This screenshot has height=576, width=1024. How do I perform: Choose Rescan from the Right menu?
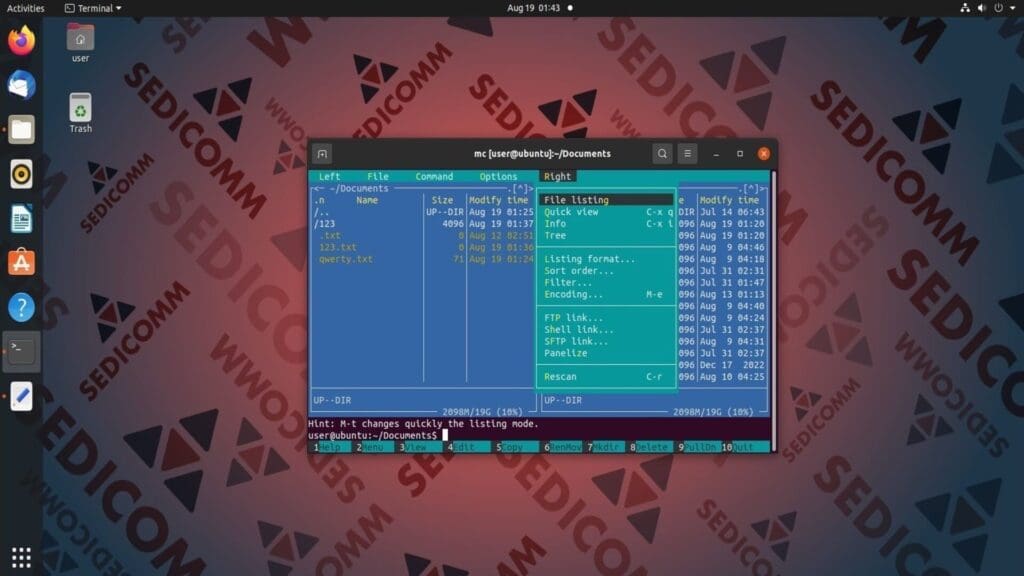[606, 377]
